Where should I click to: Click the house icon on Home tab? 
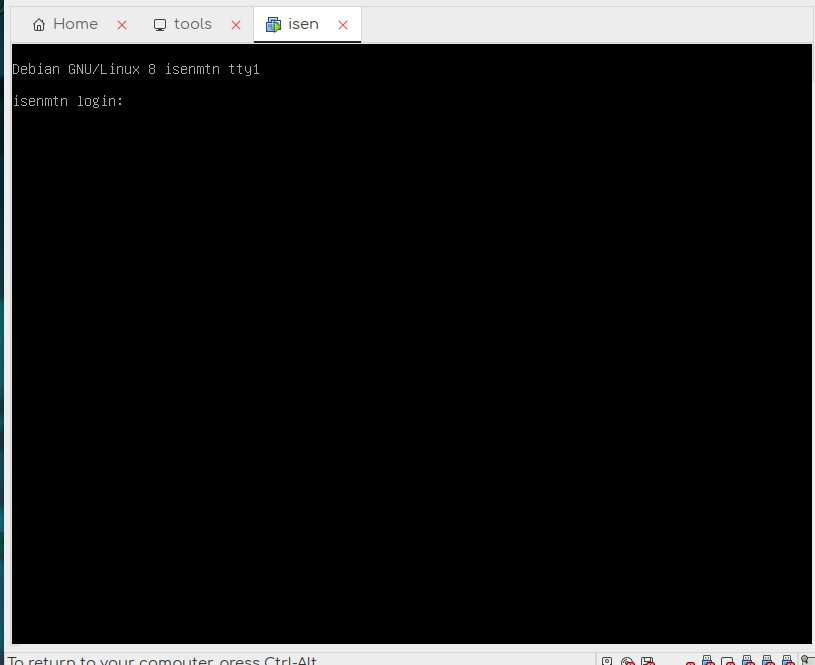pyautogui.click(x=39, y=25)
